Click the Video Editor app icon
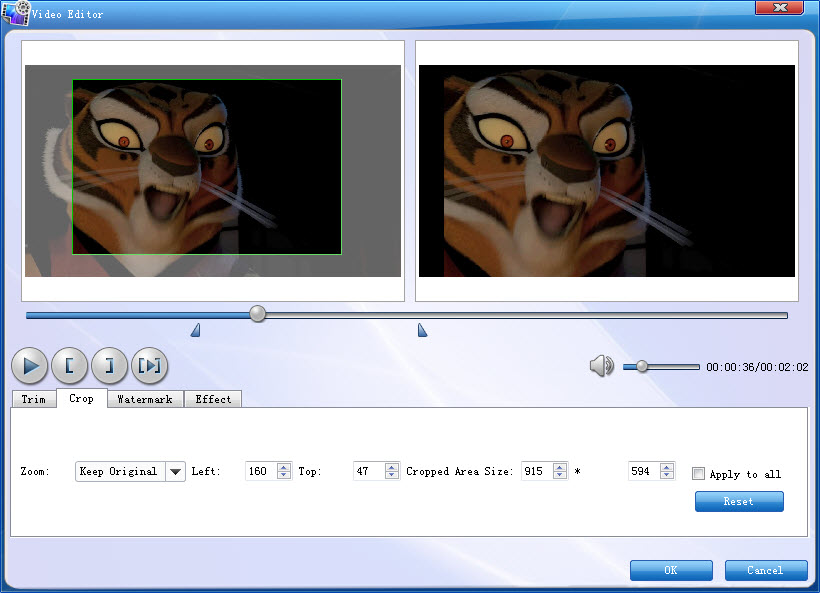 16,13
